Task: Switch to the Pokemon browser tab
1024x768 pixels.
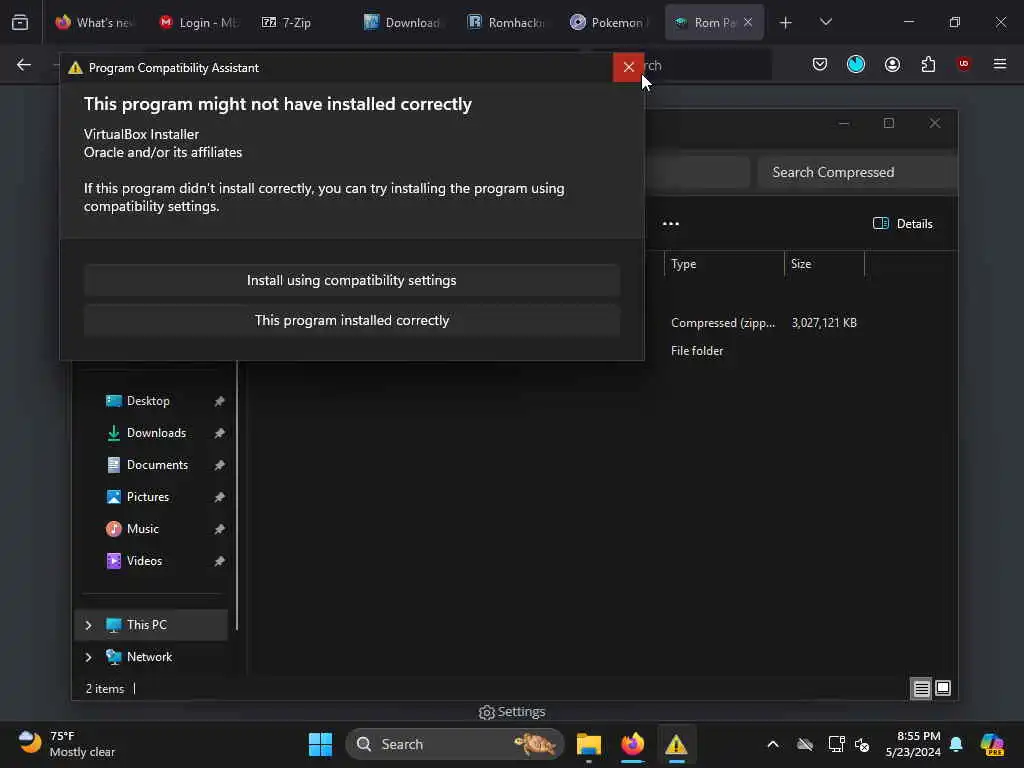Action: 608,23
